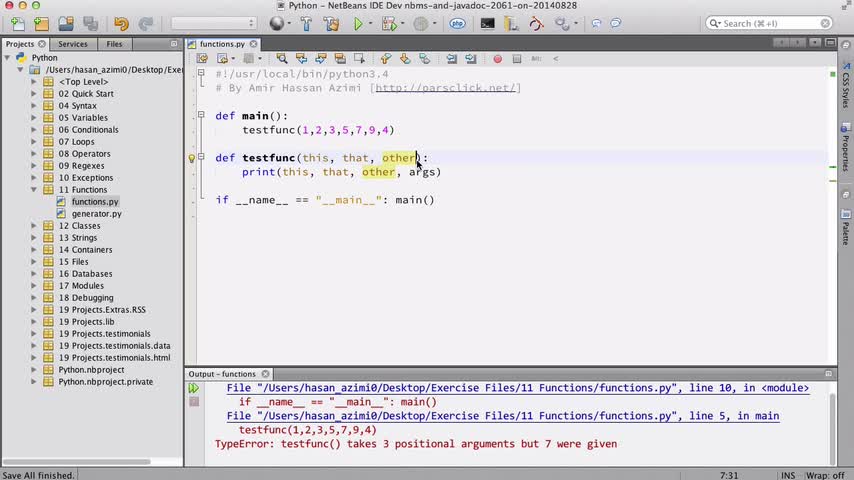
Task: Run the project with green play icon
Action: (x=358, y=23)
